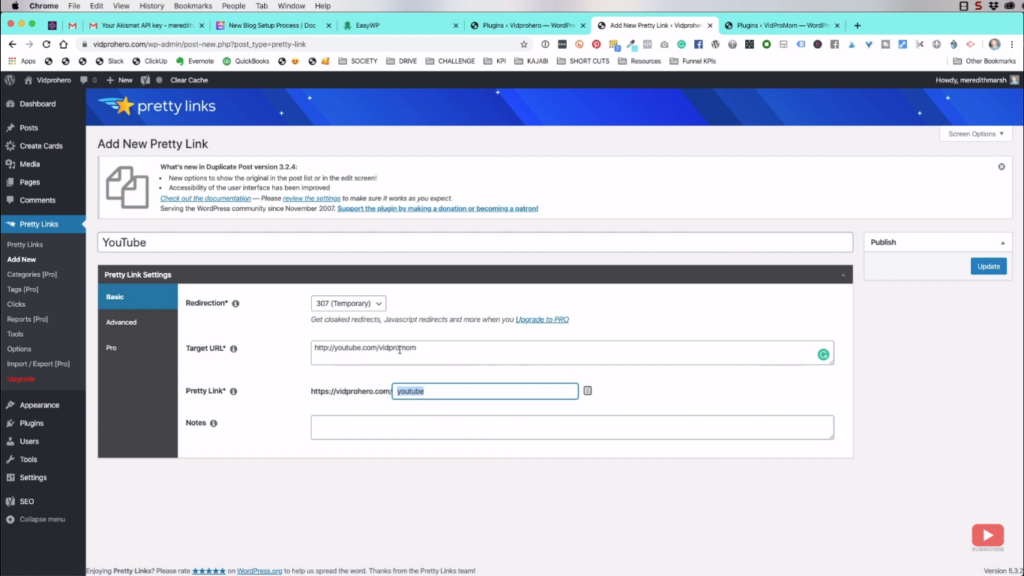Bookmark this page with the star icon
This screenshot has height=576, width=1024.
tap(524, 44)
